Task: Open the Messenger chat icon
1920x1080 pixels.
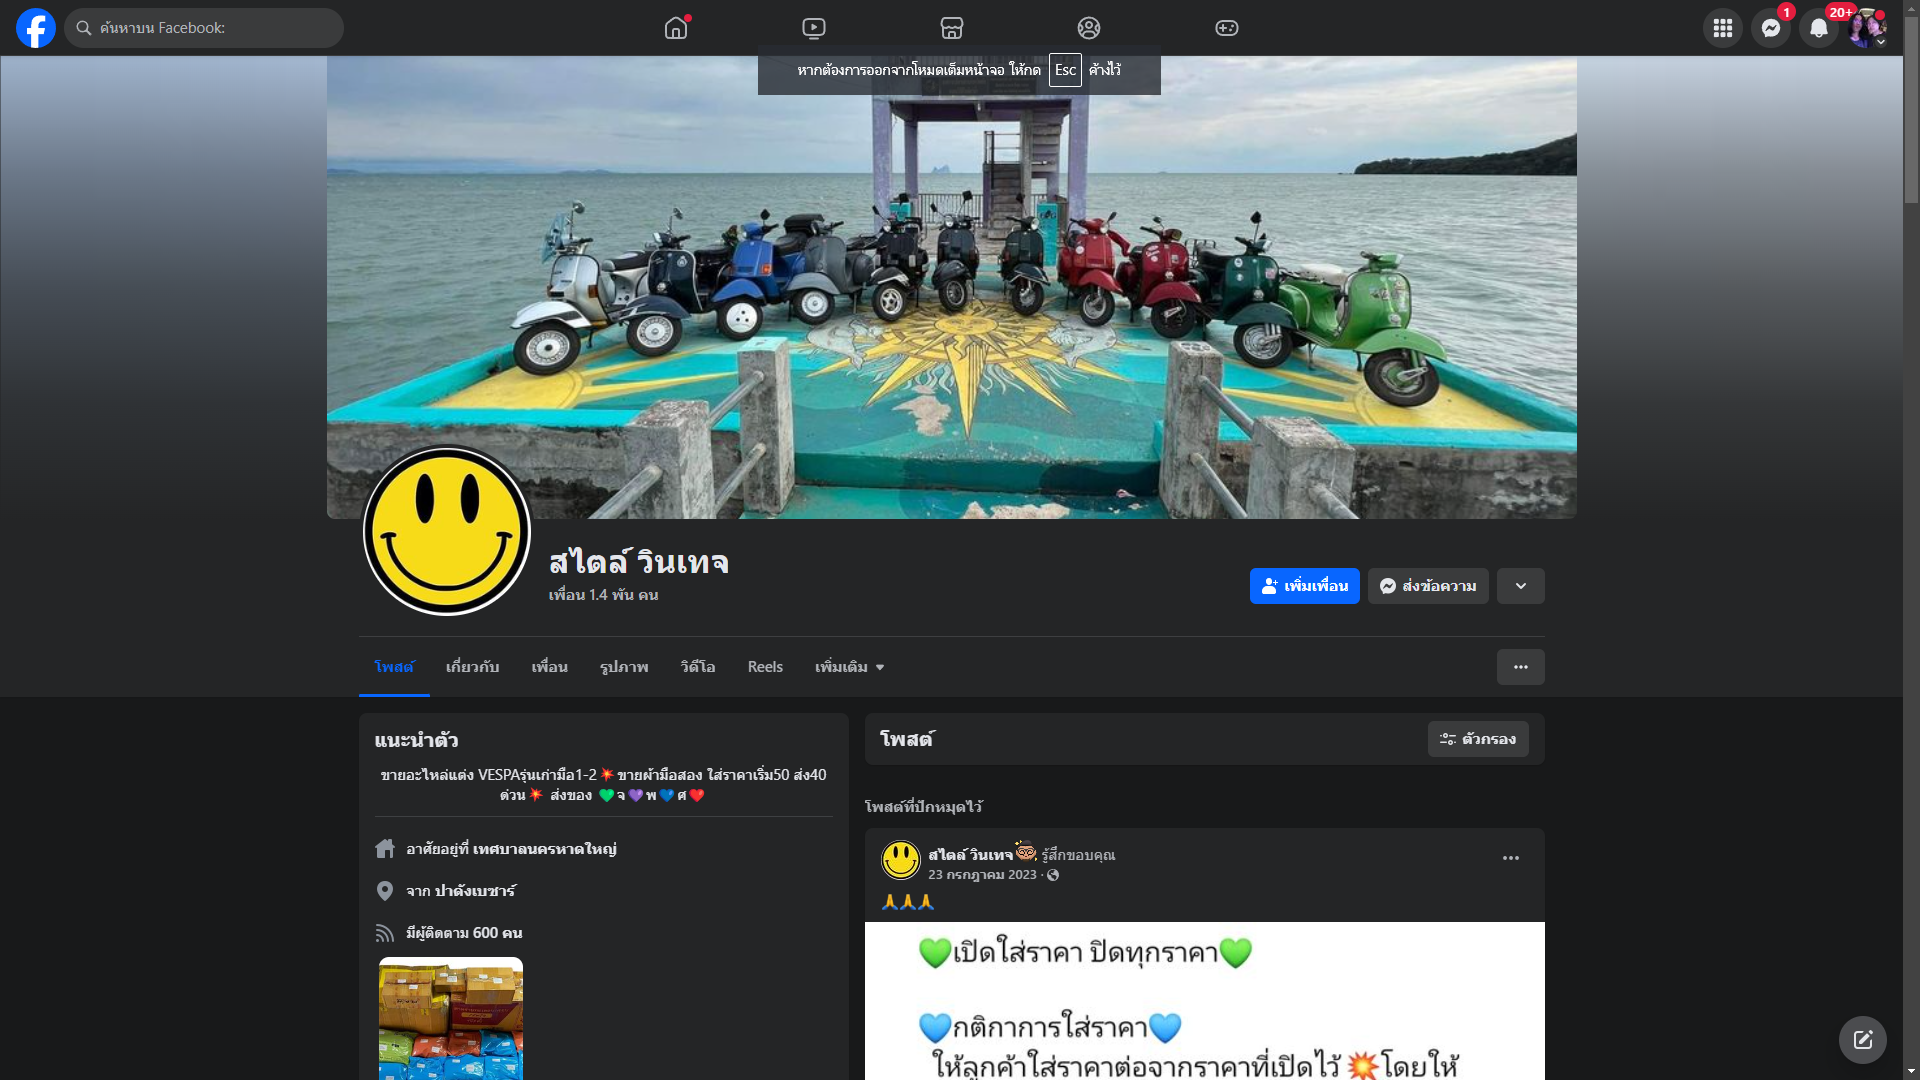Action: click(x=1770, y=28)
